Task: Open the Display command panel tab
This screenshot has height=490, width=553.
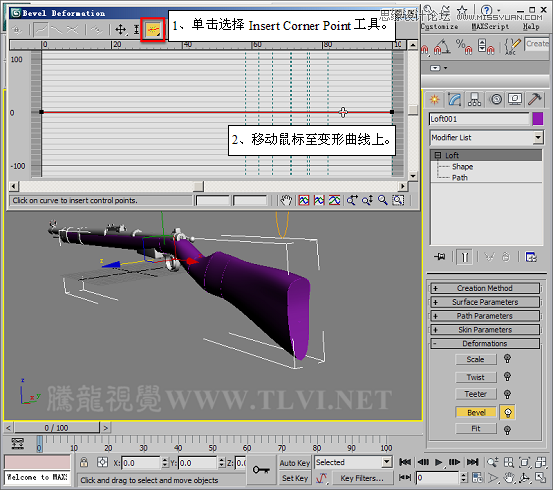Action: (515, 99)
